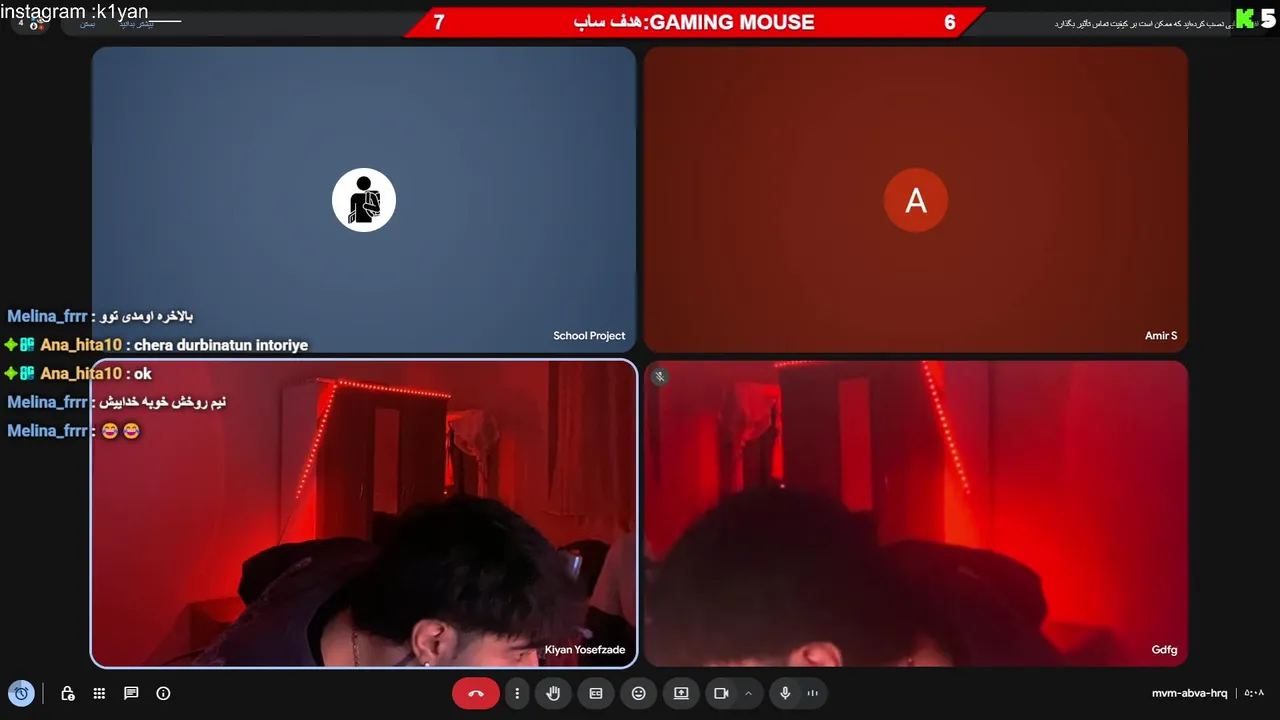Expand the camera settings arrow
The image size is (1280, 720).
point(748,693)
